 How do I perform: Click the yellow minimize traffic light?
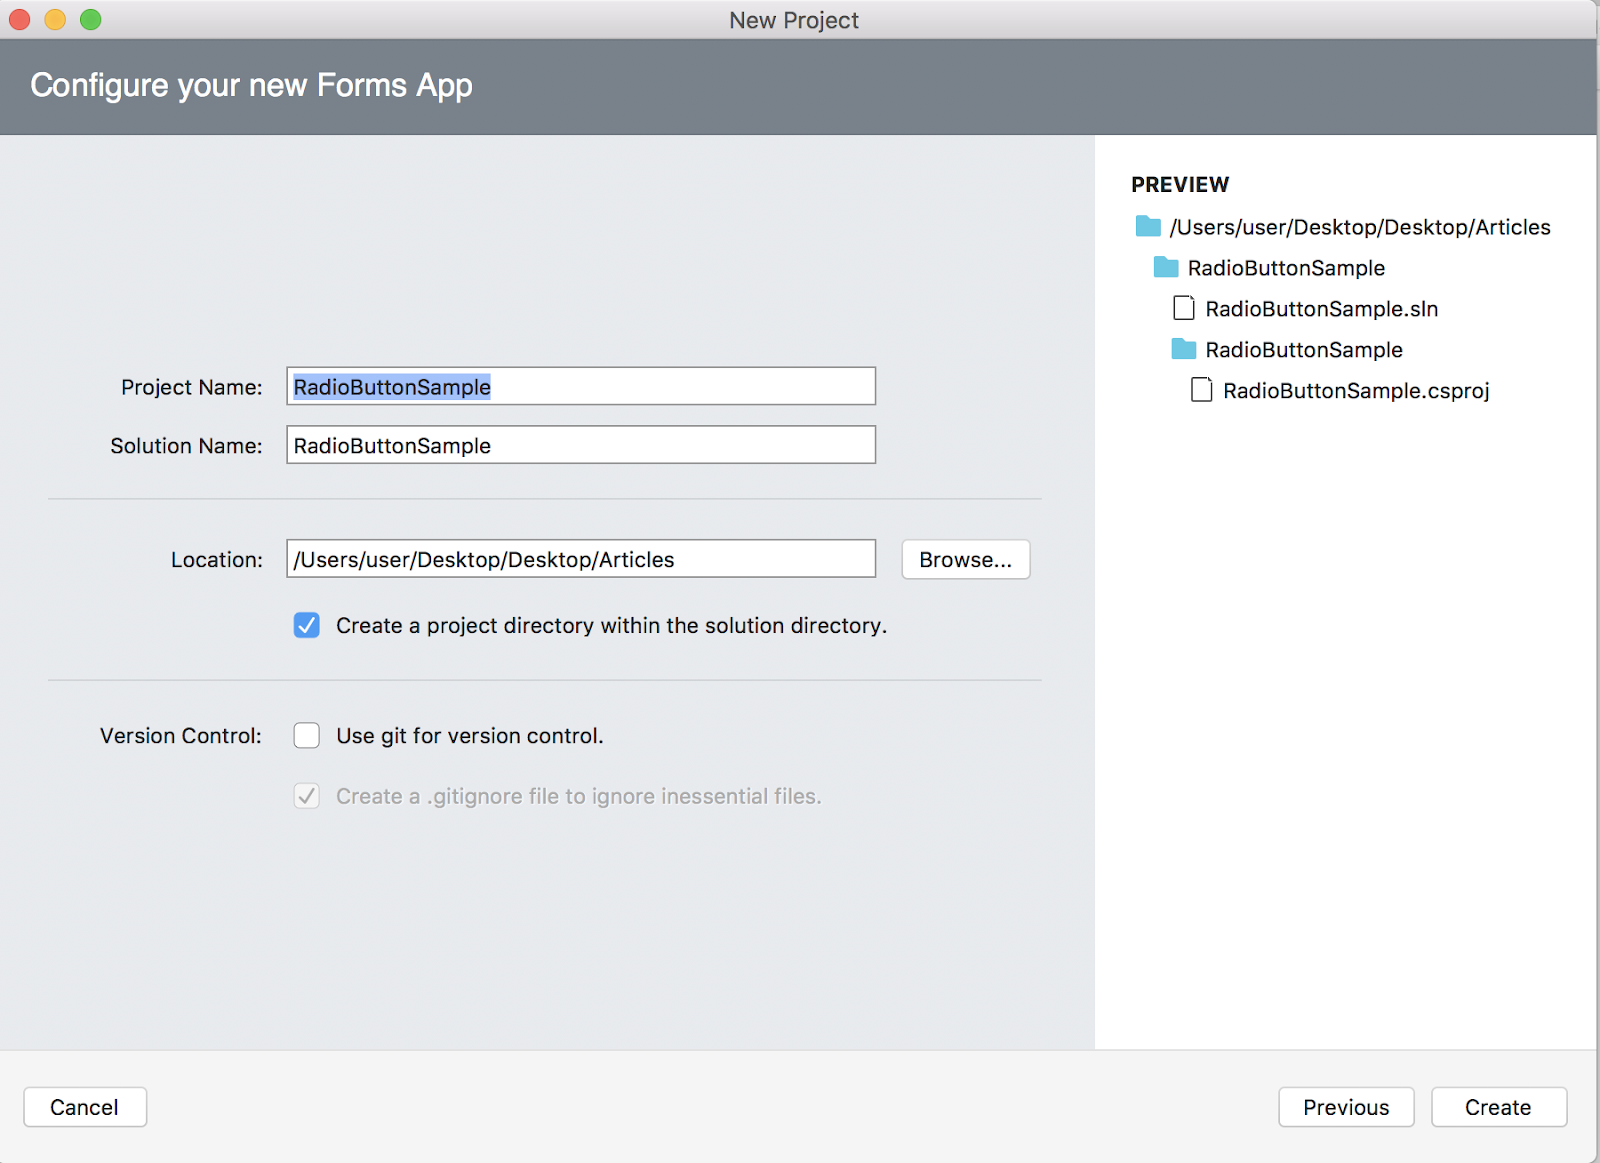54,19
